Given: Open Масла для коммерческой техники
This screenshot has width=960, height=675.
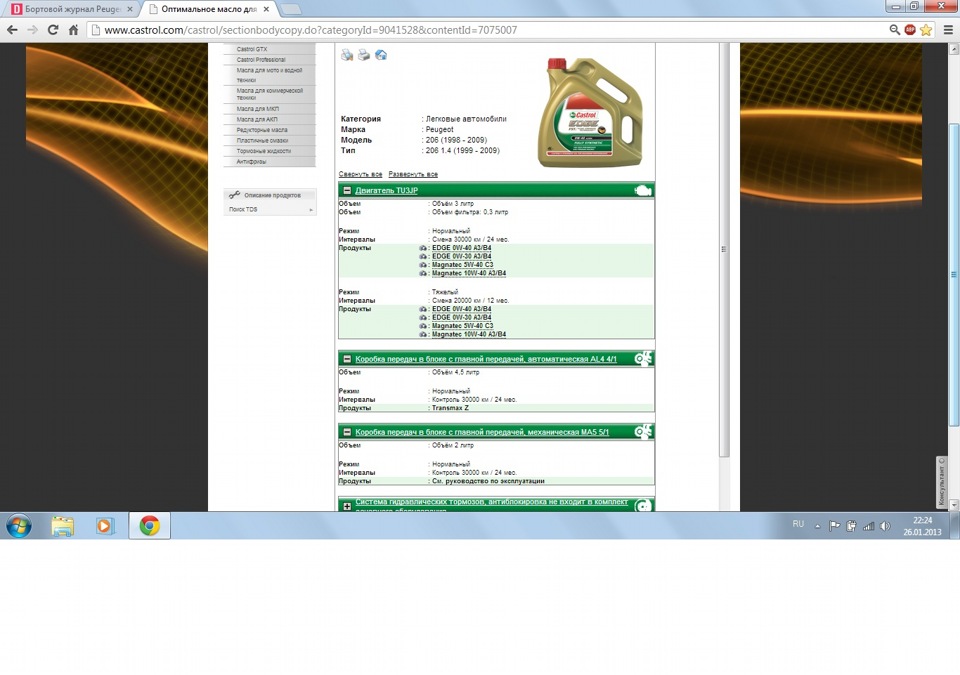Looking at the screenshot, I should coord(269,94).
